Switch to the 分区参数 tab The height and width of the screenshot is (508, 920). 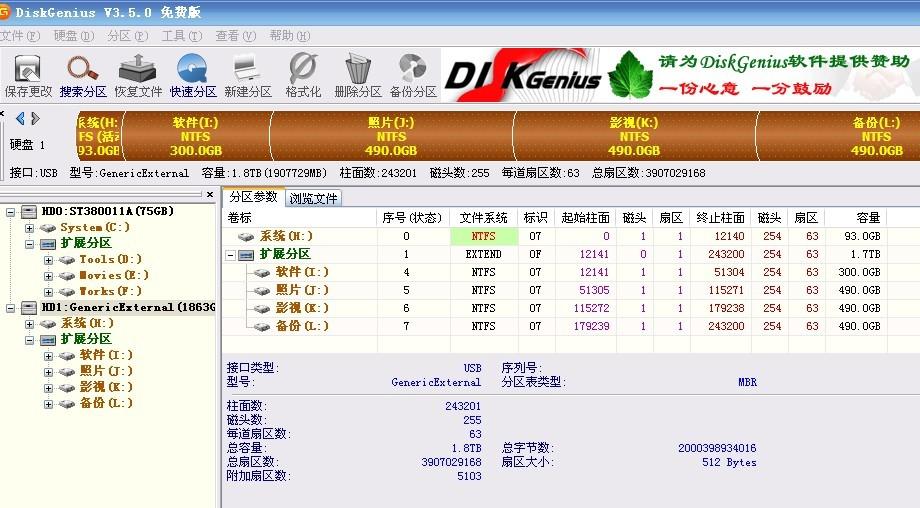point(253,197)
